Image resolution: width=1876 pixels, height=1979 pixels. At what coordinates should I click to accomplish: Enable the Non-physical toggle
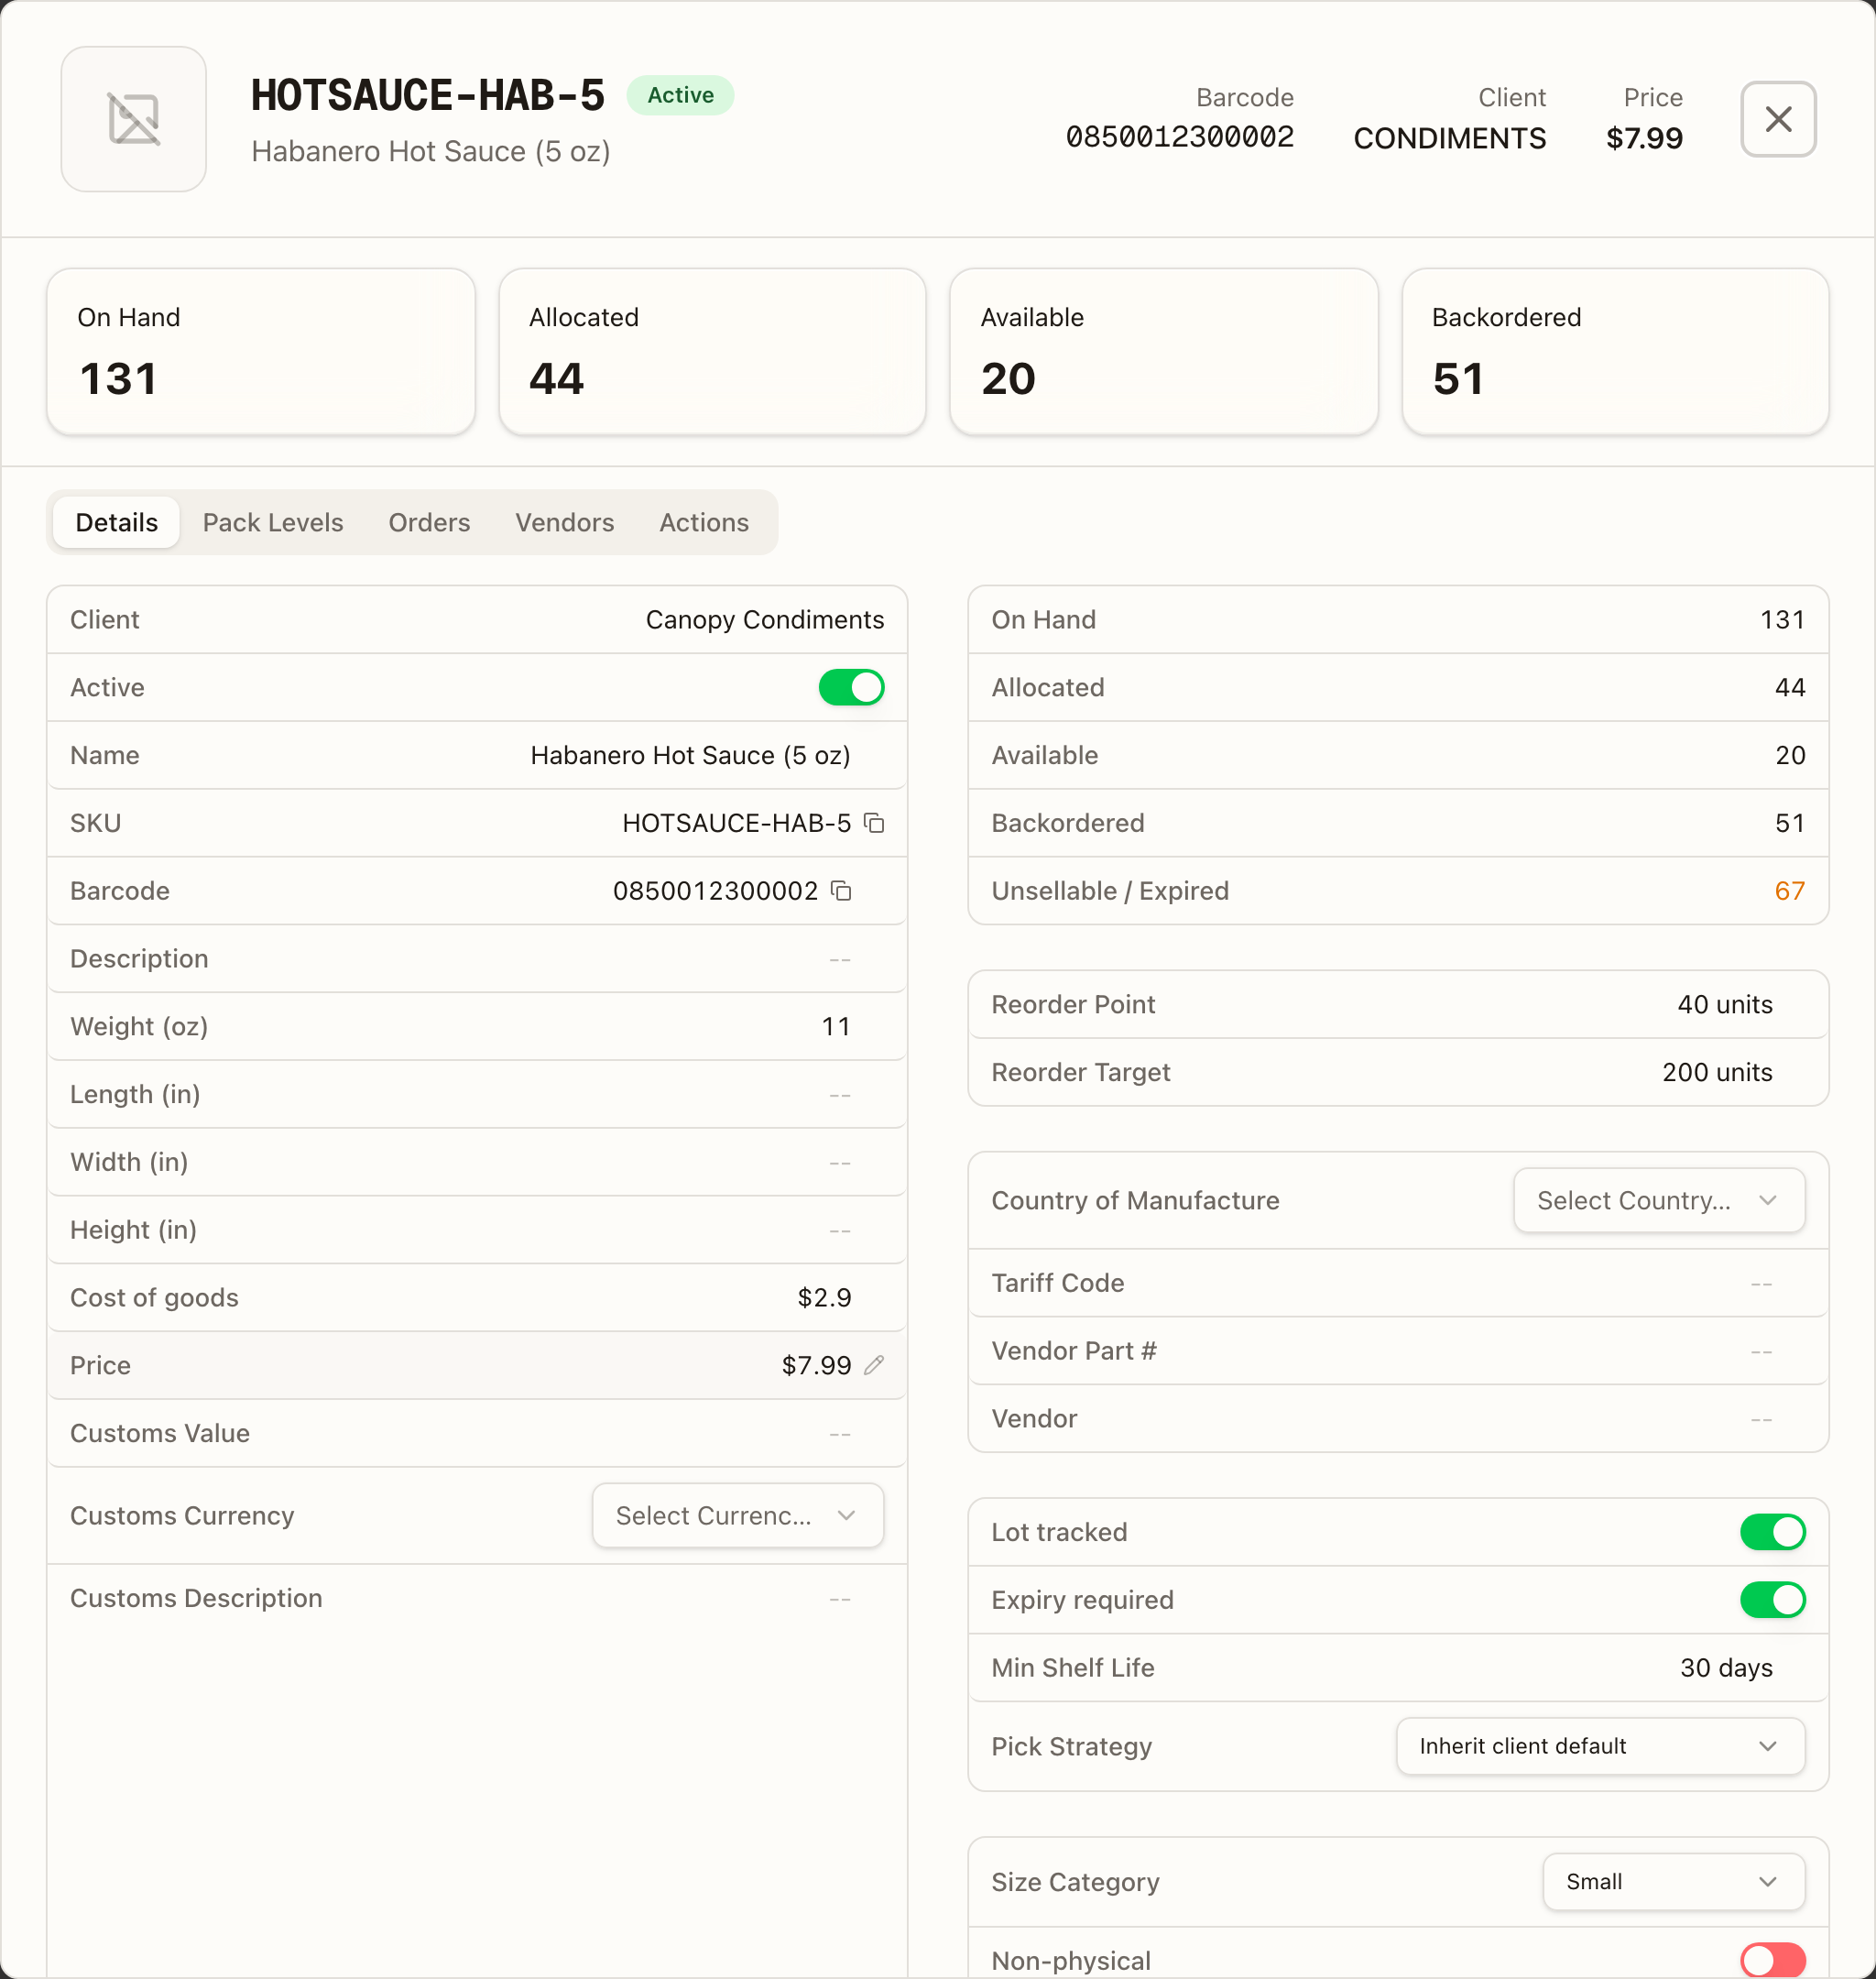click(1772, 1960)
